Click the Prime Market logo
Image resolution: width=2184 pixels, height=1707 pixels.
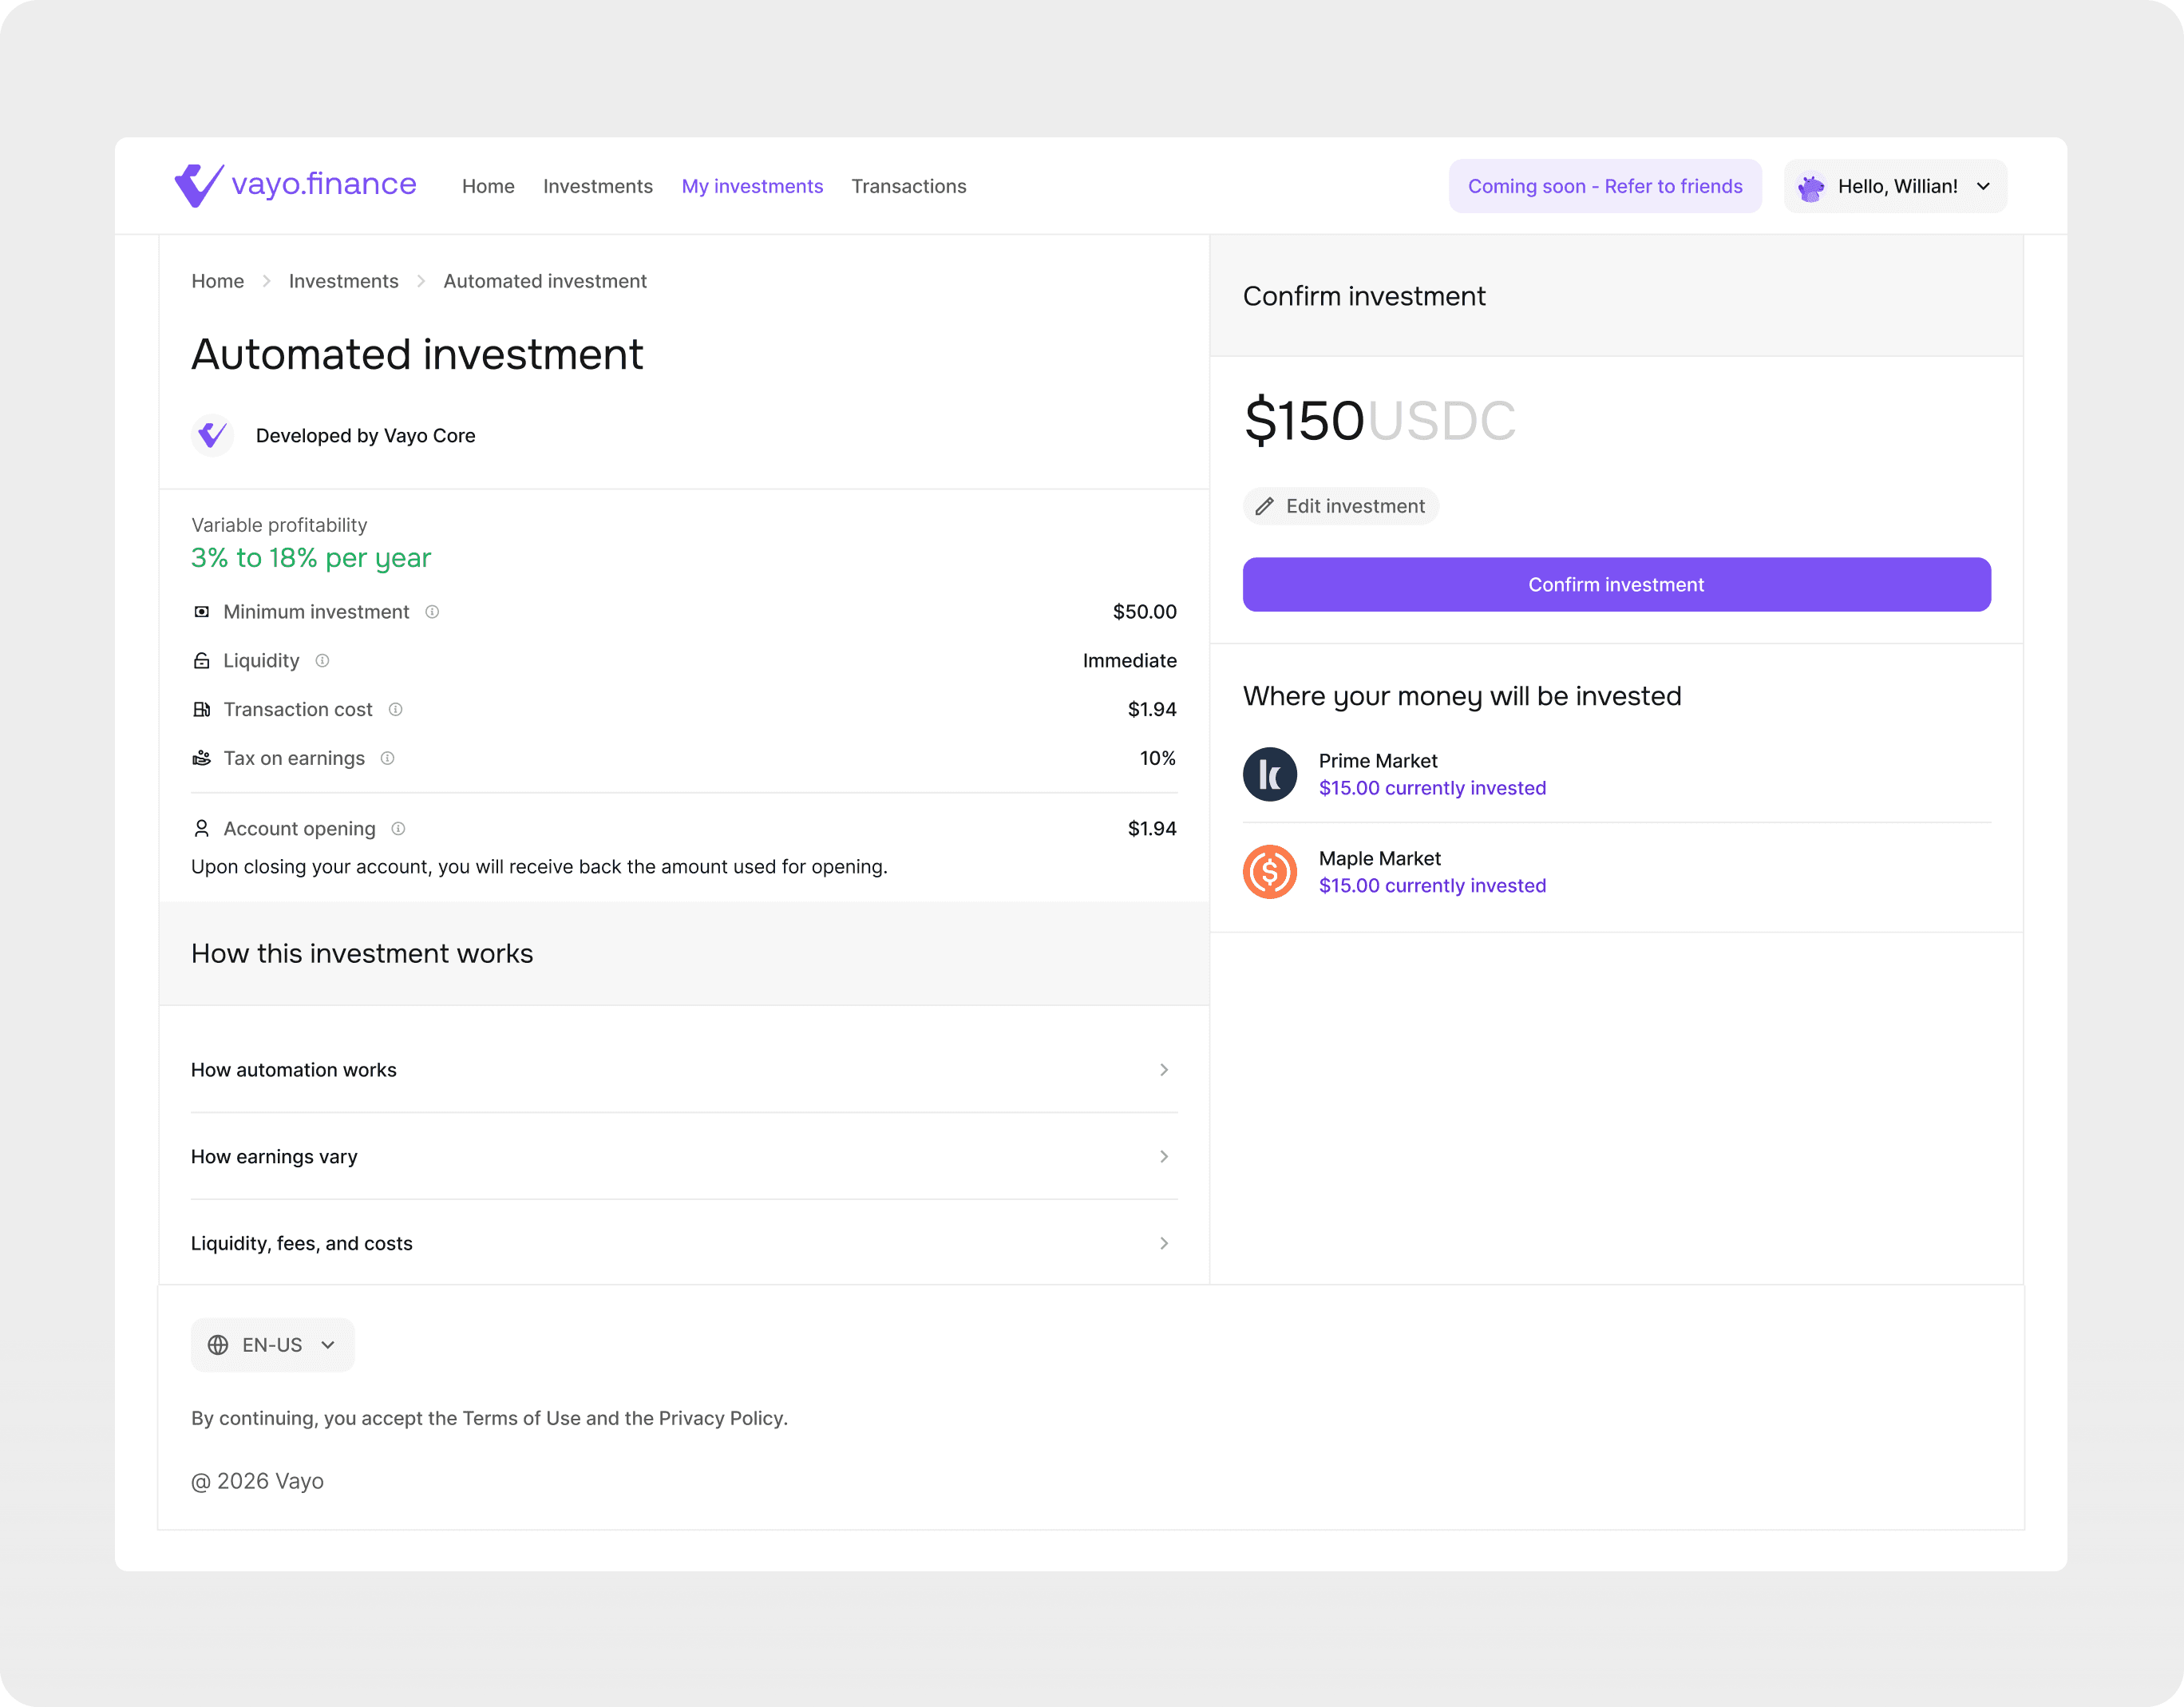click(x=1270, y=774)
